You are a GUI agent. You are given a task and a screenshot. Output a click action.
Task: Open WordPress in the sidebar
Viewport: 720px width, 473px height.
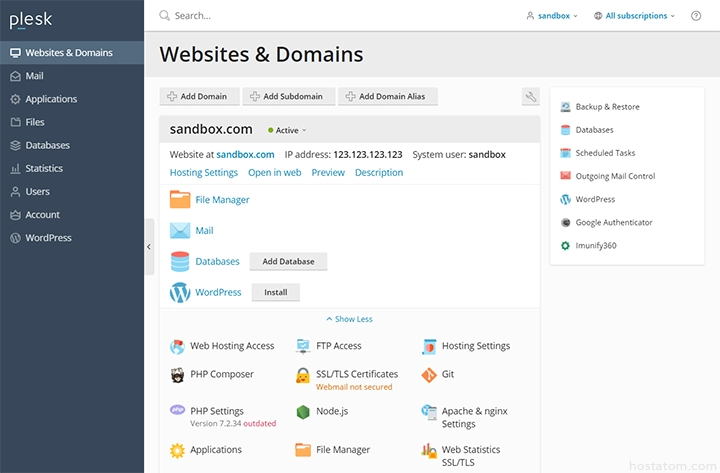pyautogui.click(x=72, y=238)
